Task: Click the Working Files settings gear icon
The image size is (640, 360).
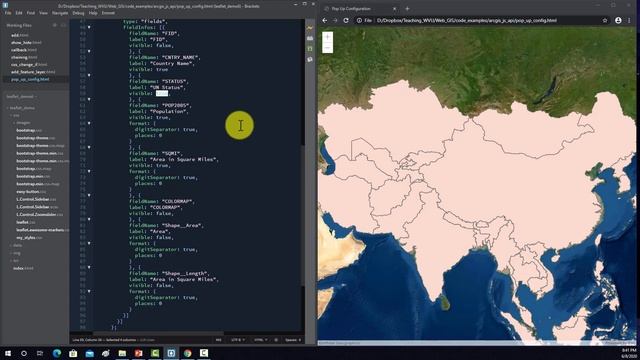Action: [x=55, y=25]
